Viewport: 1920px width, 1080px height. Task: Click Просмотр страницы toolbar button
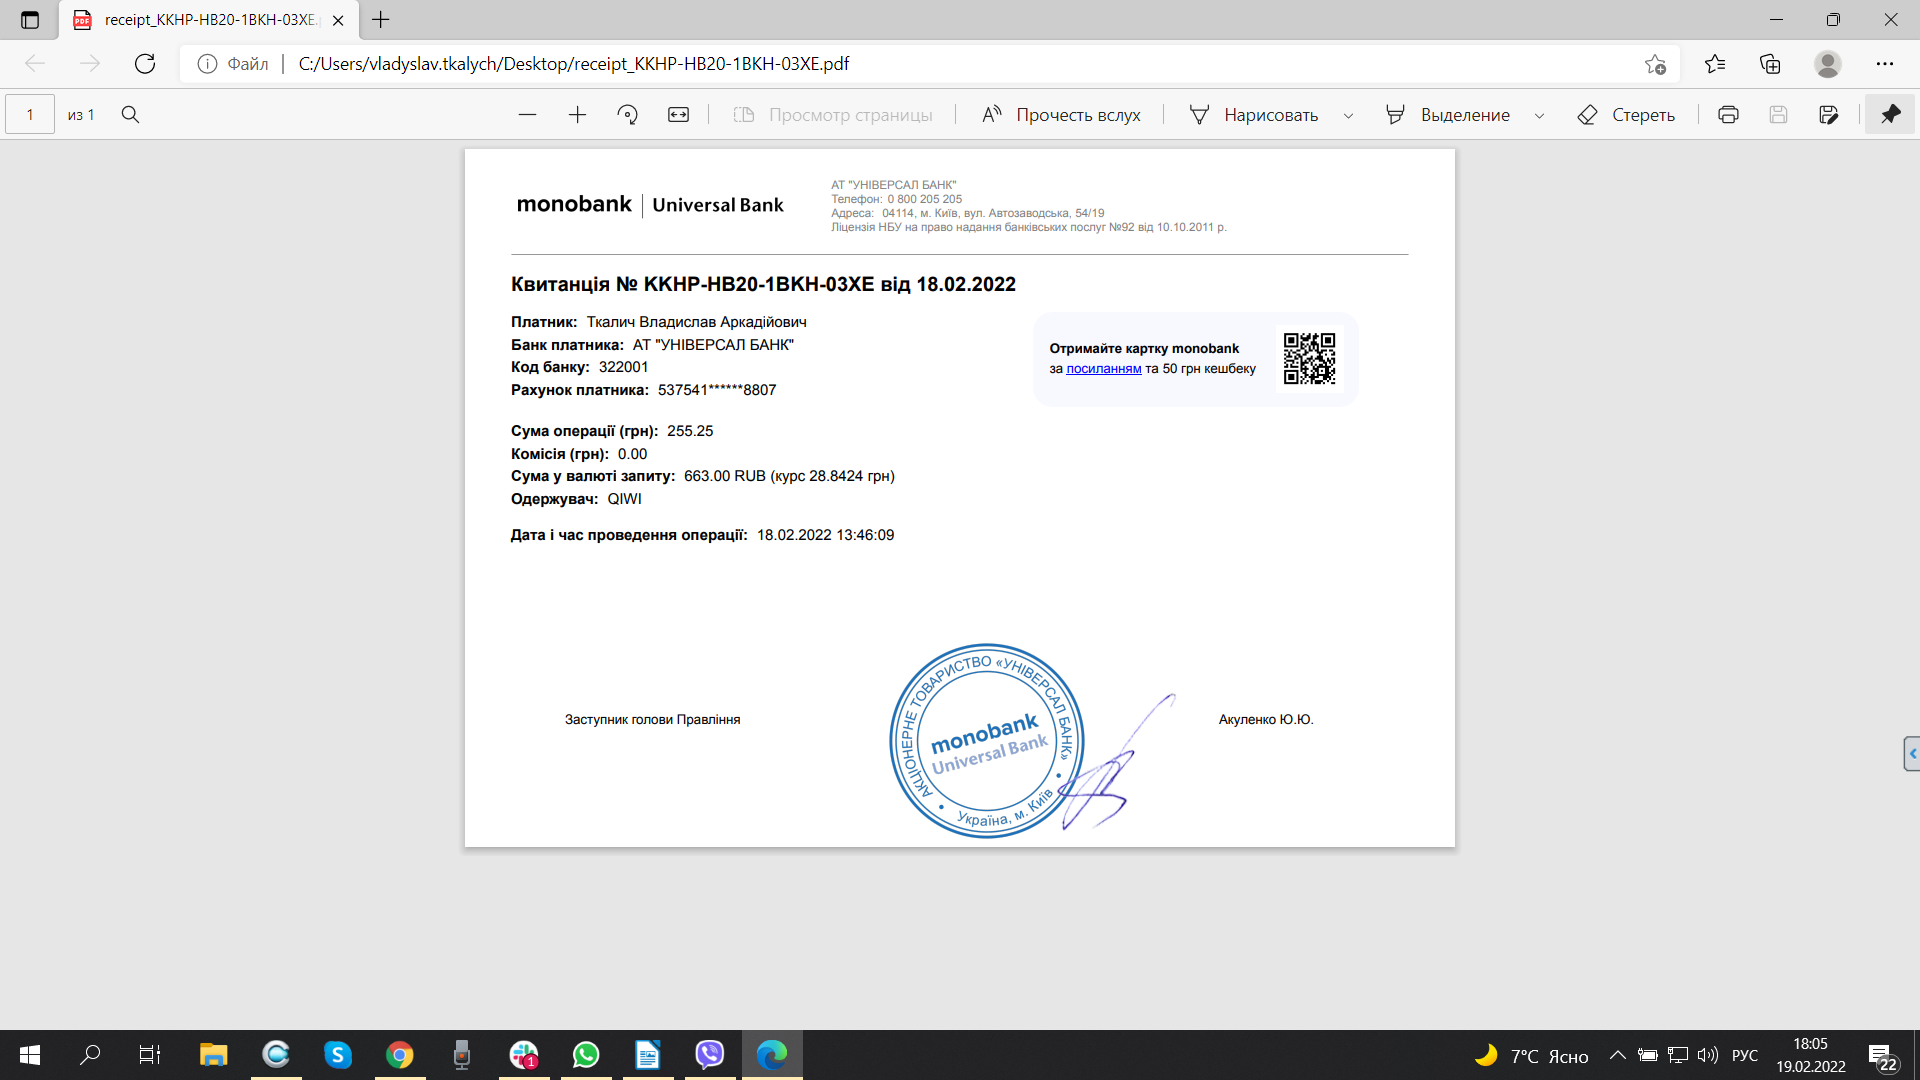point(832,115)
